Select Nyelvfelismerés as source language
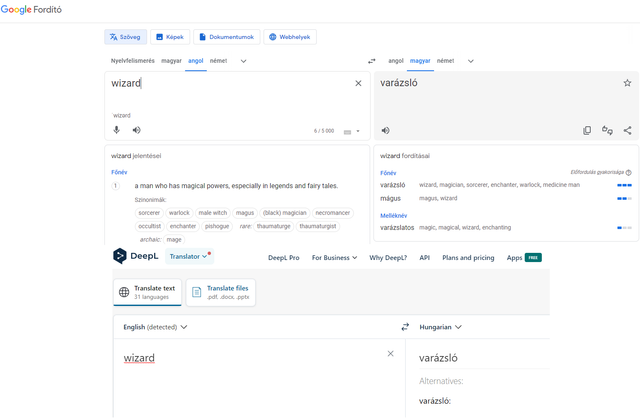 pyautogui.click(x=133, y=61)
